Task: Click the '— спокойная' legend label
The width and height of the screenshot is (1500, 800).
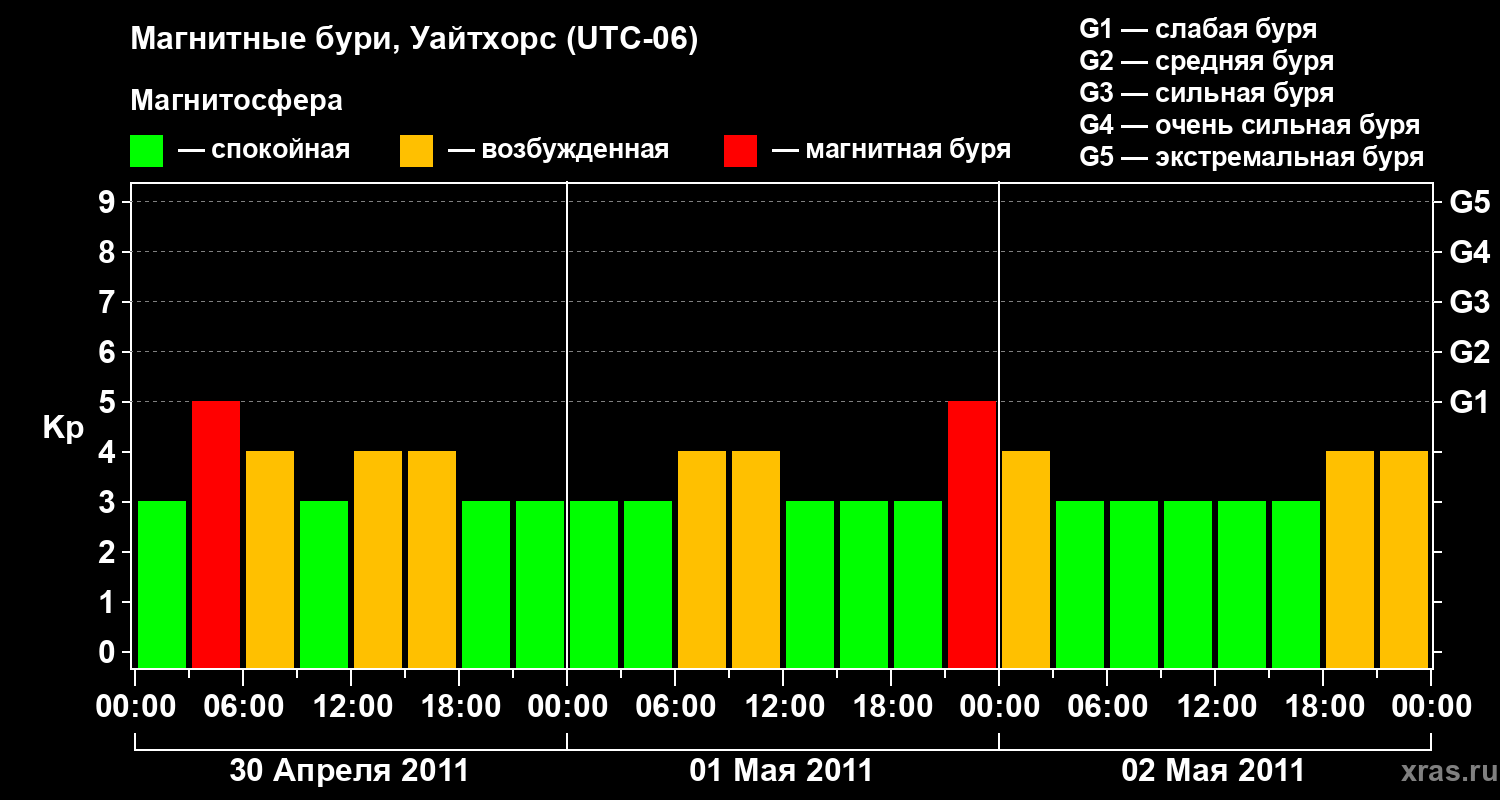Action: [264, 151]
